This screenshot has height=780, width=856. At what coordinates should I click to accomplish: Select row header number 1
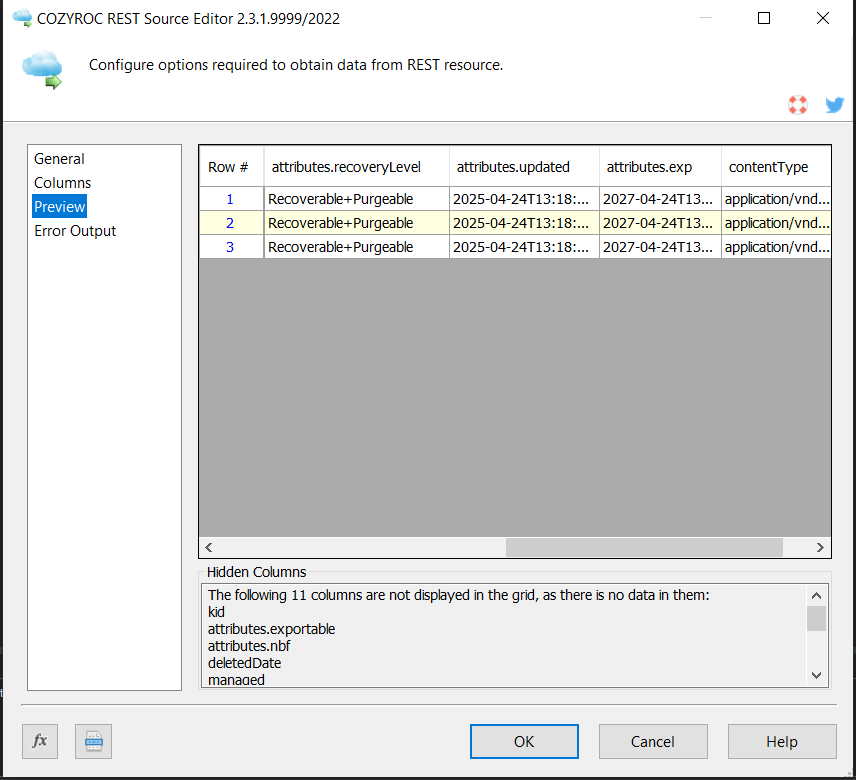point(231,199)
